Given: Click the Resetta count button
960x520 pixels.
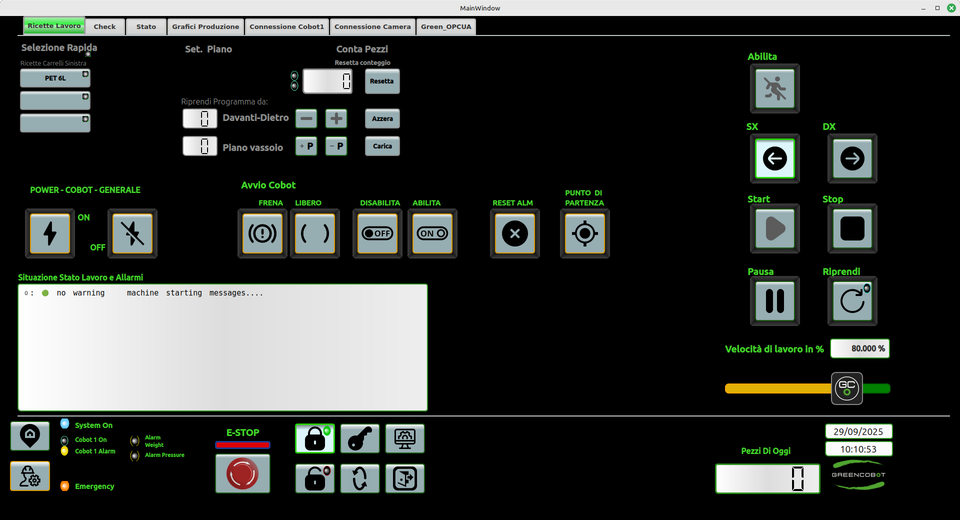Looking at the screenshot, I should [382, 81].
